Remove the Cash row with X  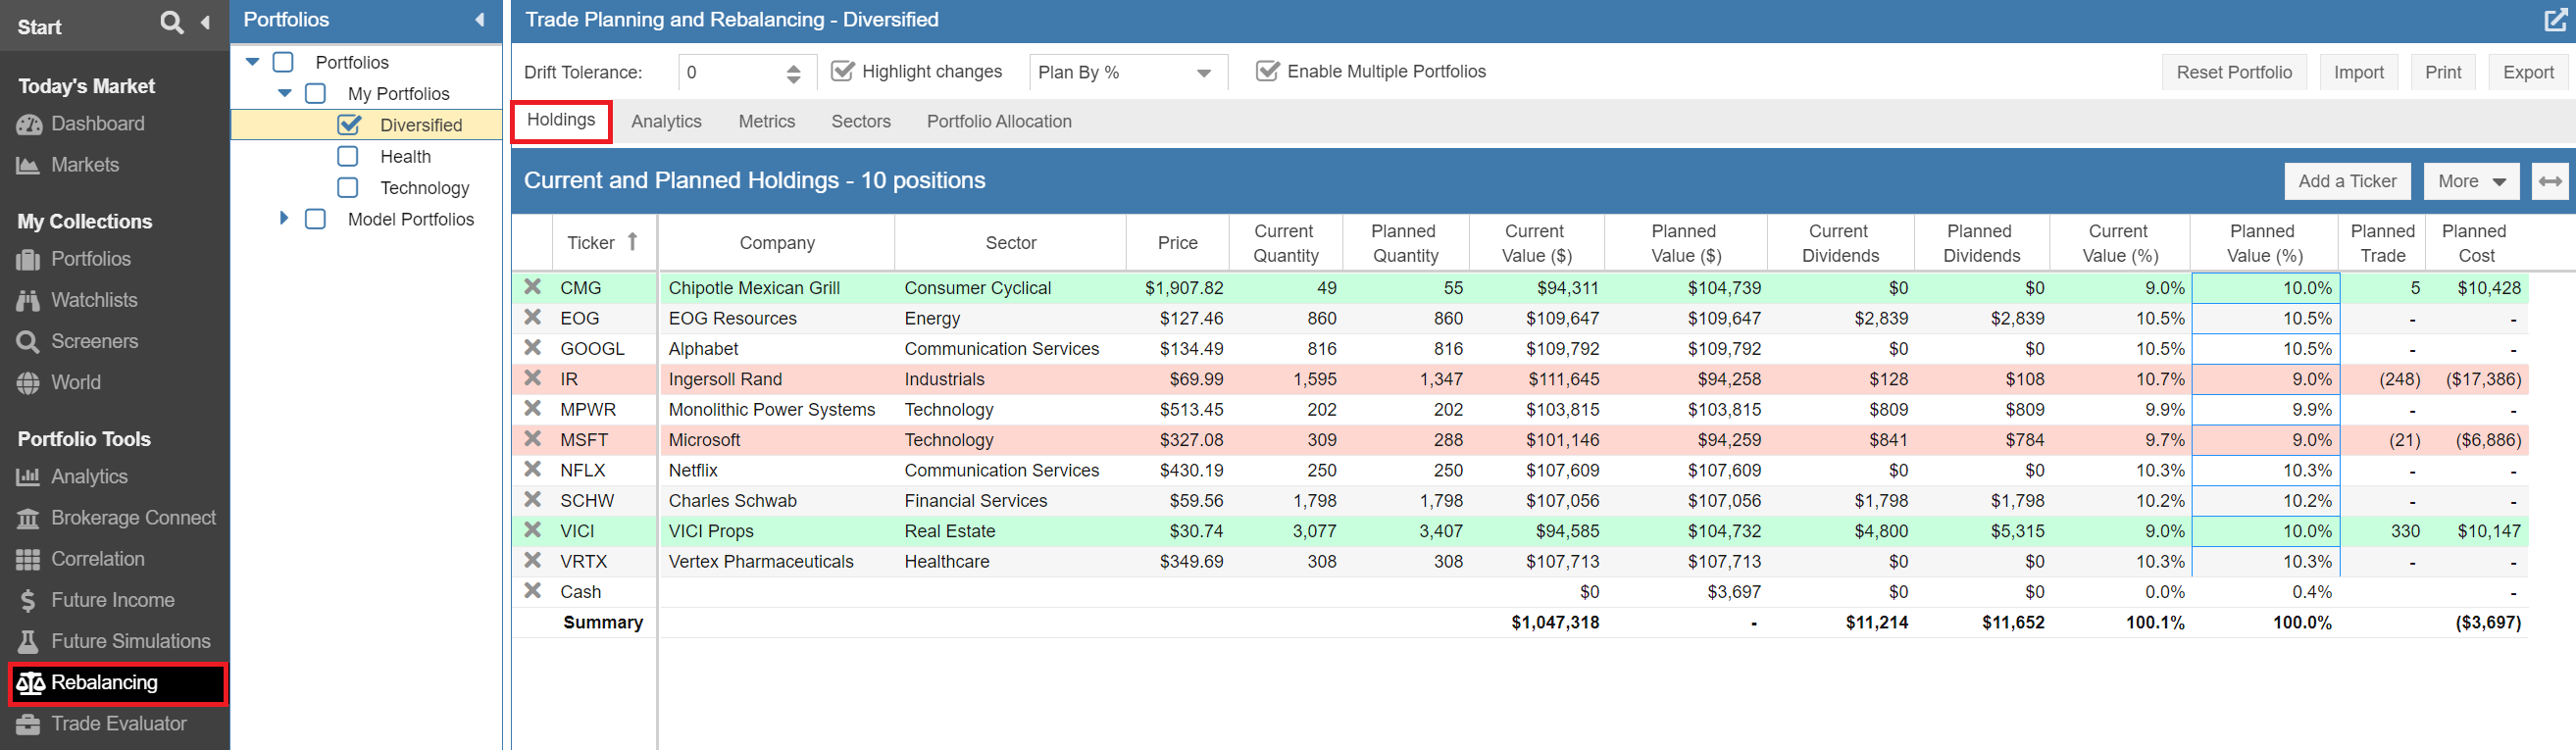(533, 591)
